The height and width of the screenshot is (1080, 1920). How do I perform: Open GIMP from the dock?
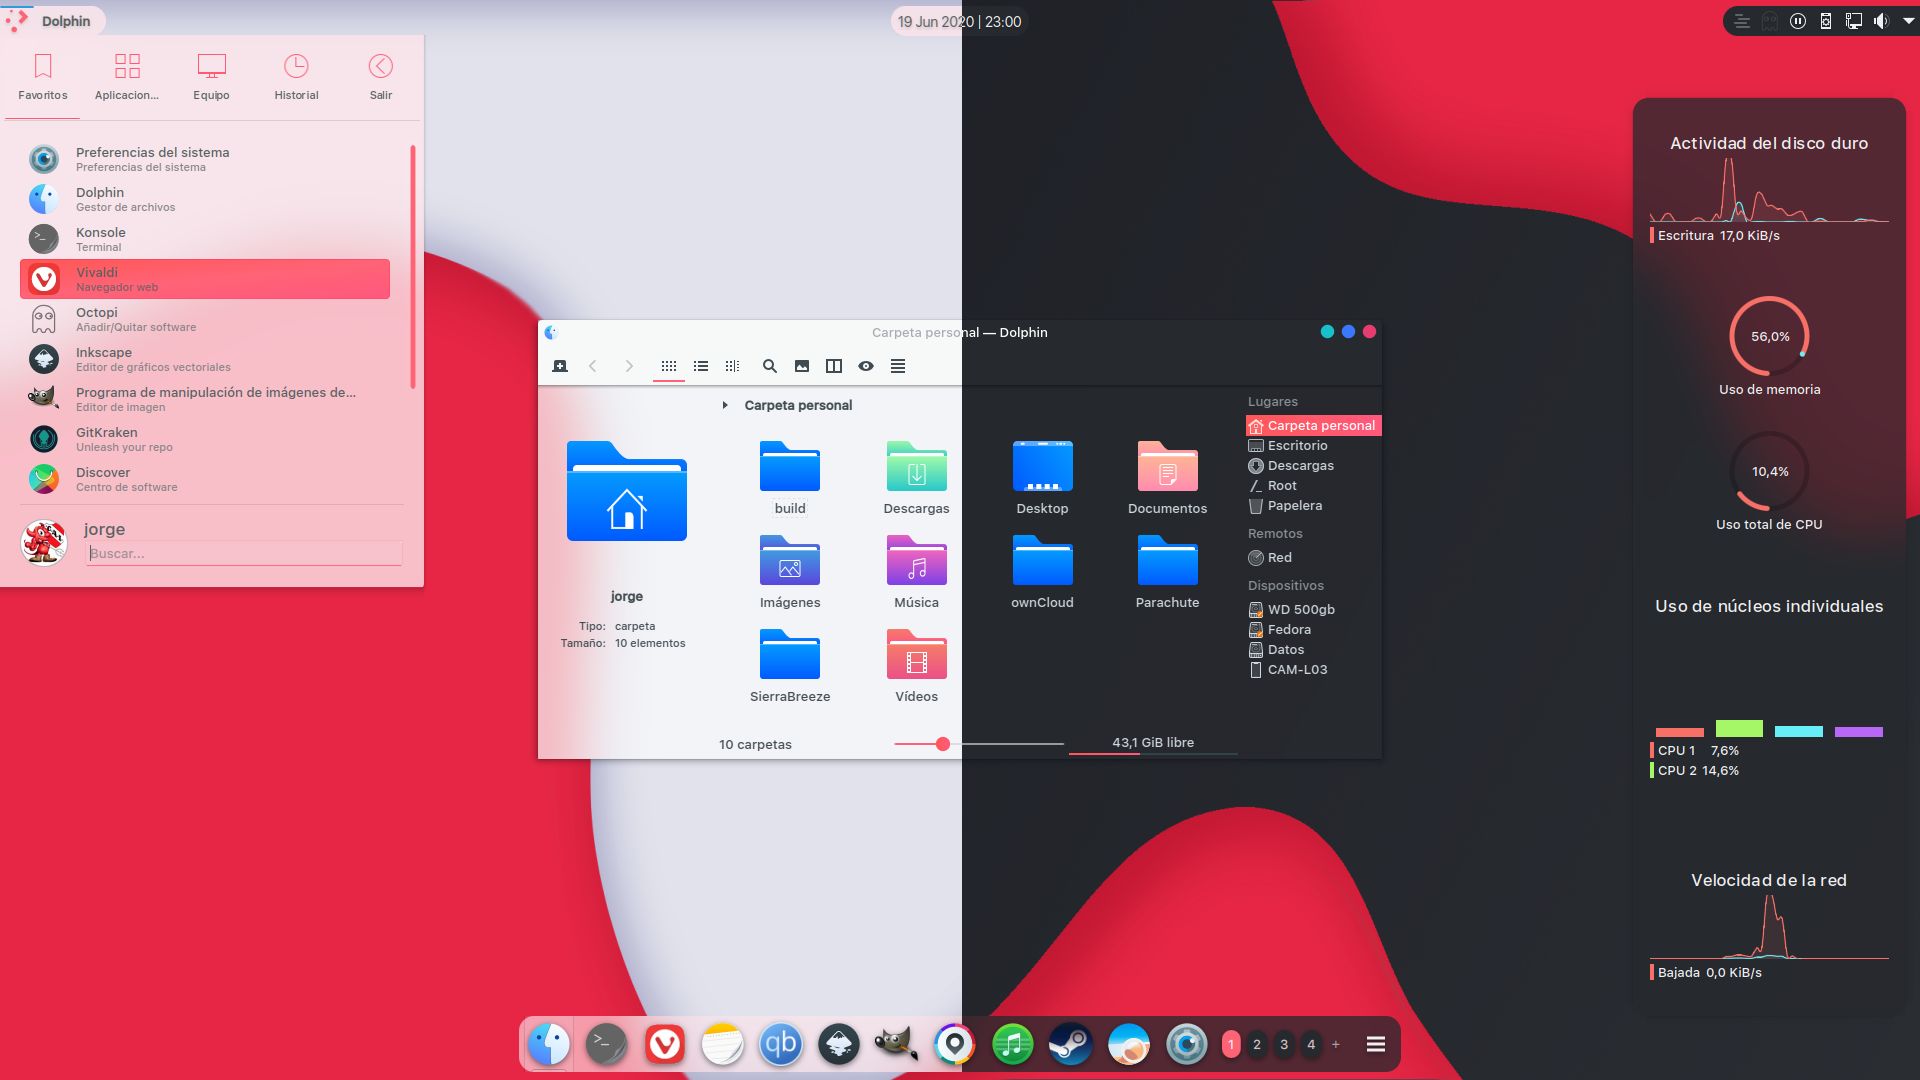point(897,1044)
